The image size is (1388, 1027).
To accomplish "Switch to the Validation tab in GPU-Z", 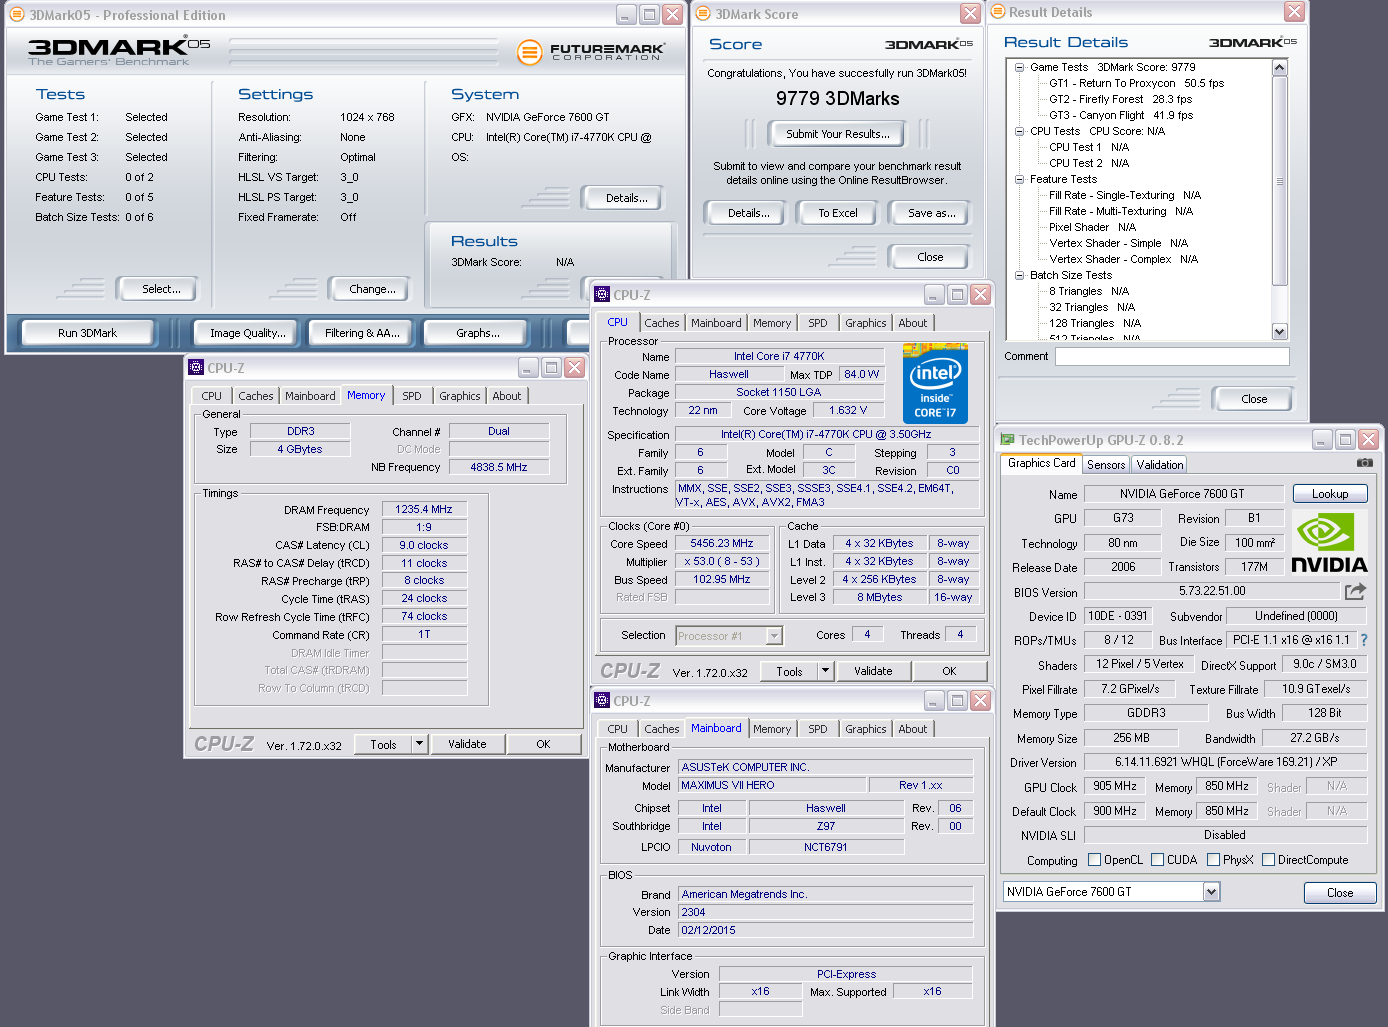I will (x=1159, y=465).
